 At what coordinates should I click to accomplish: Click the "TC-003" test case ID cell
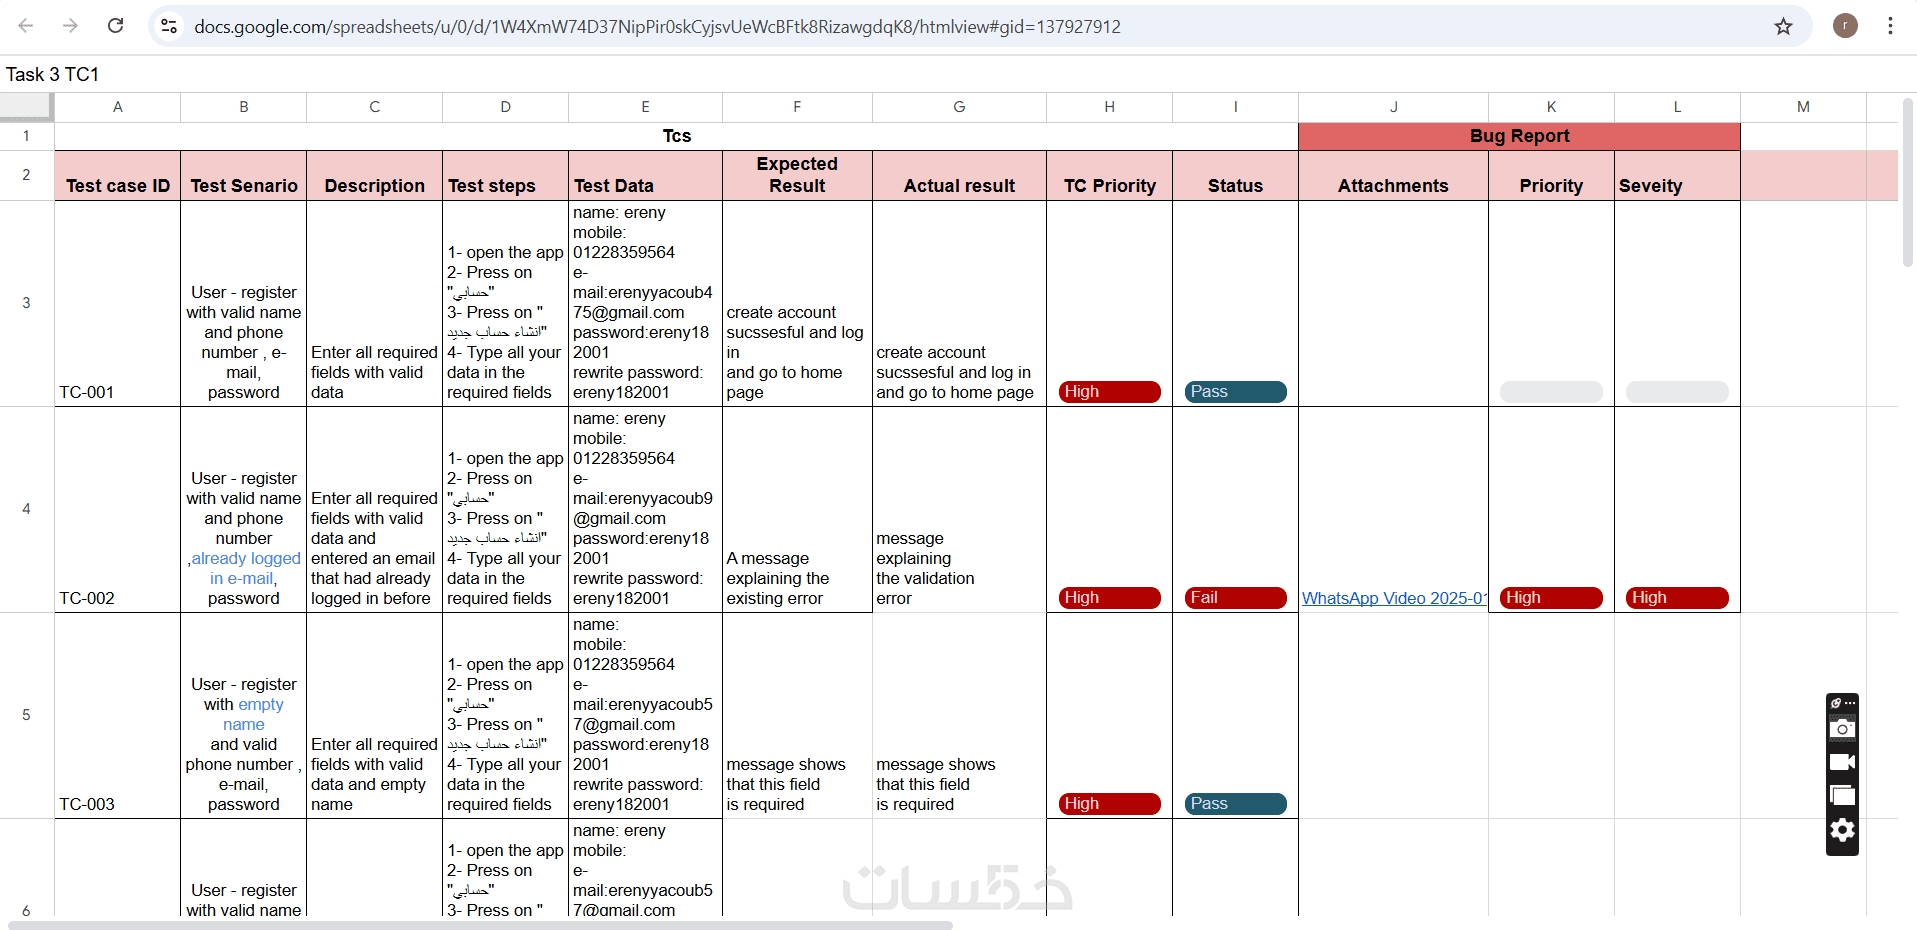tap(118, 716)
